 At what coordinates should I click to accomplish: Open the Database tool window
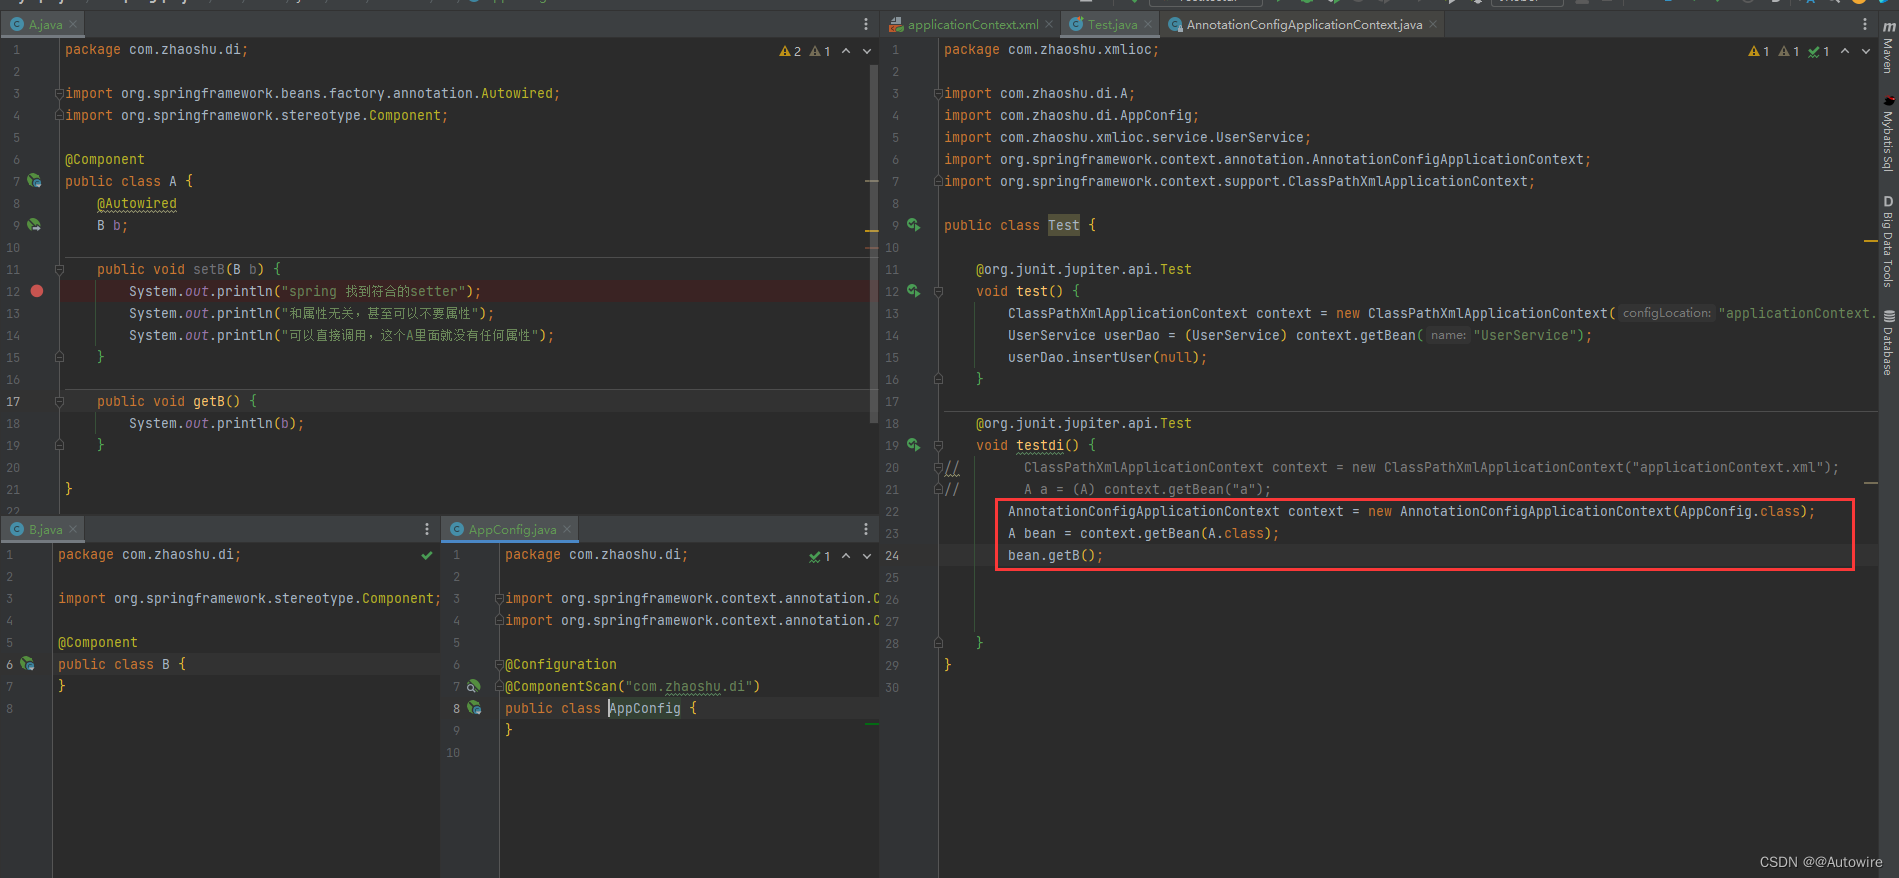coord(1888,343)
